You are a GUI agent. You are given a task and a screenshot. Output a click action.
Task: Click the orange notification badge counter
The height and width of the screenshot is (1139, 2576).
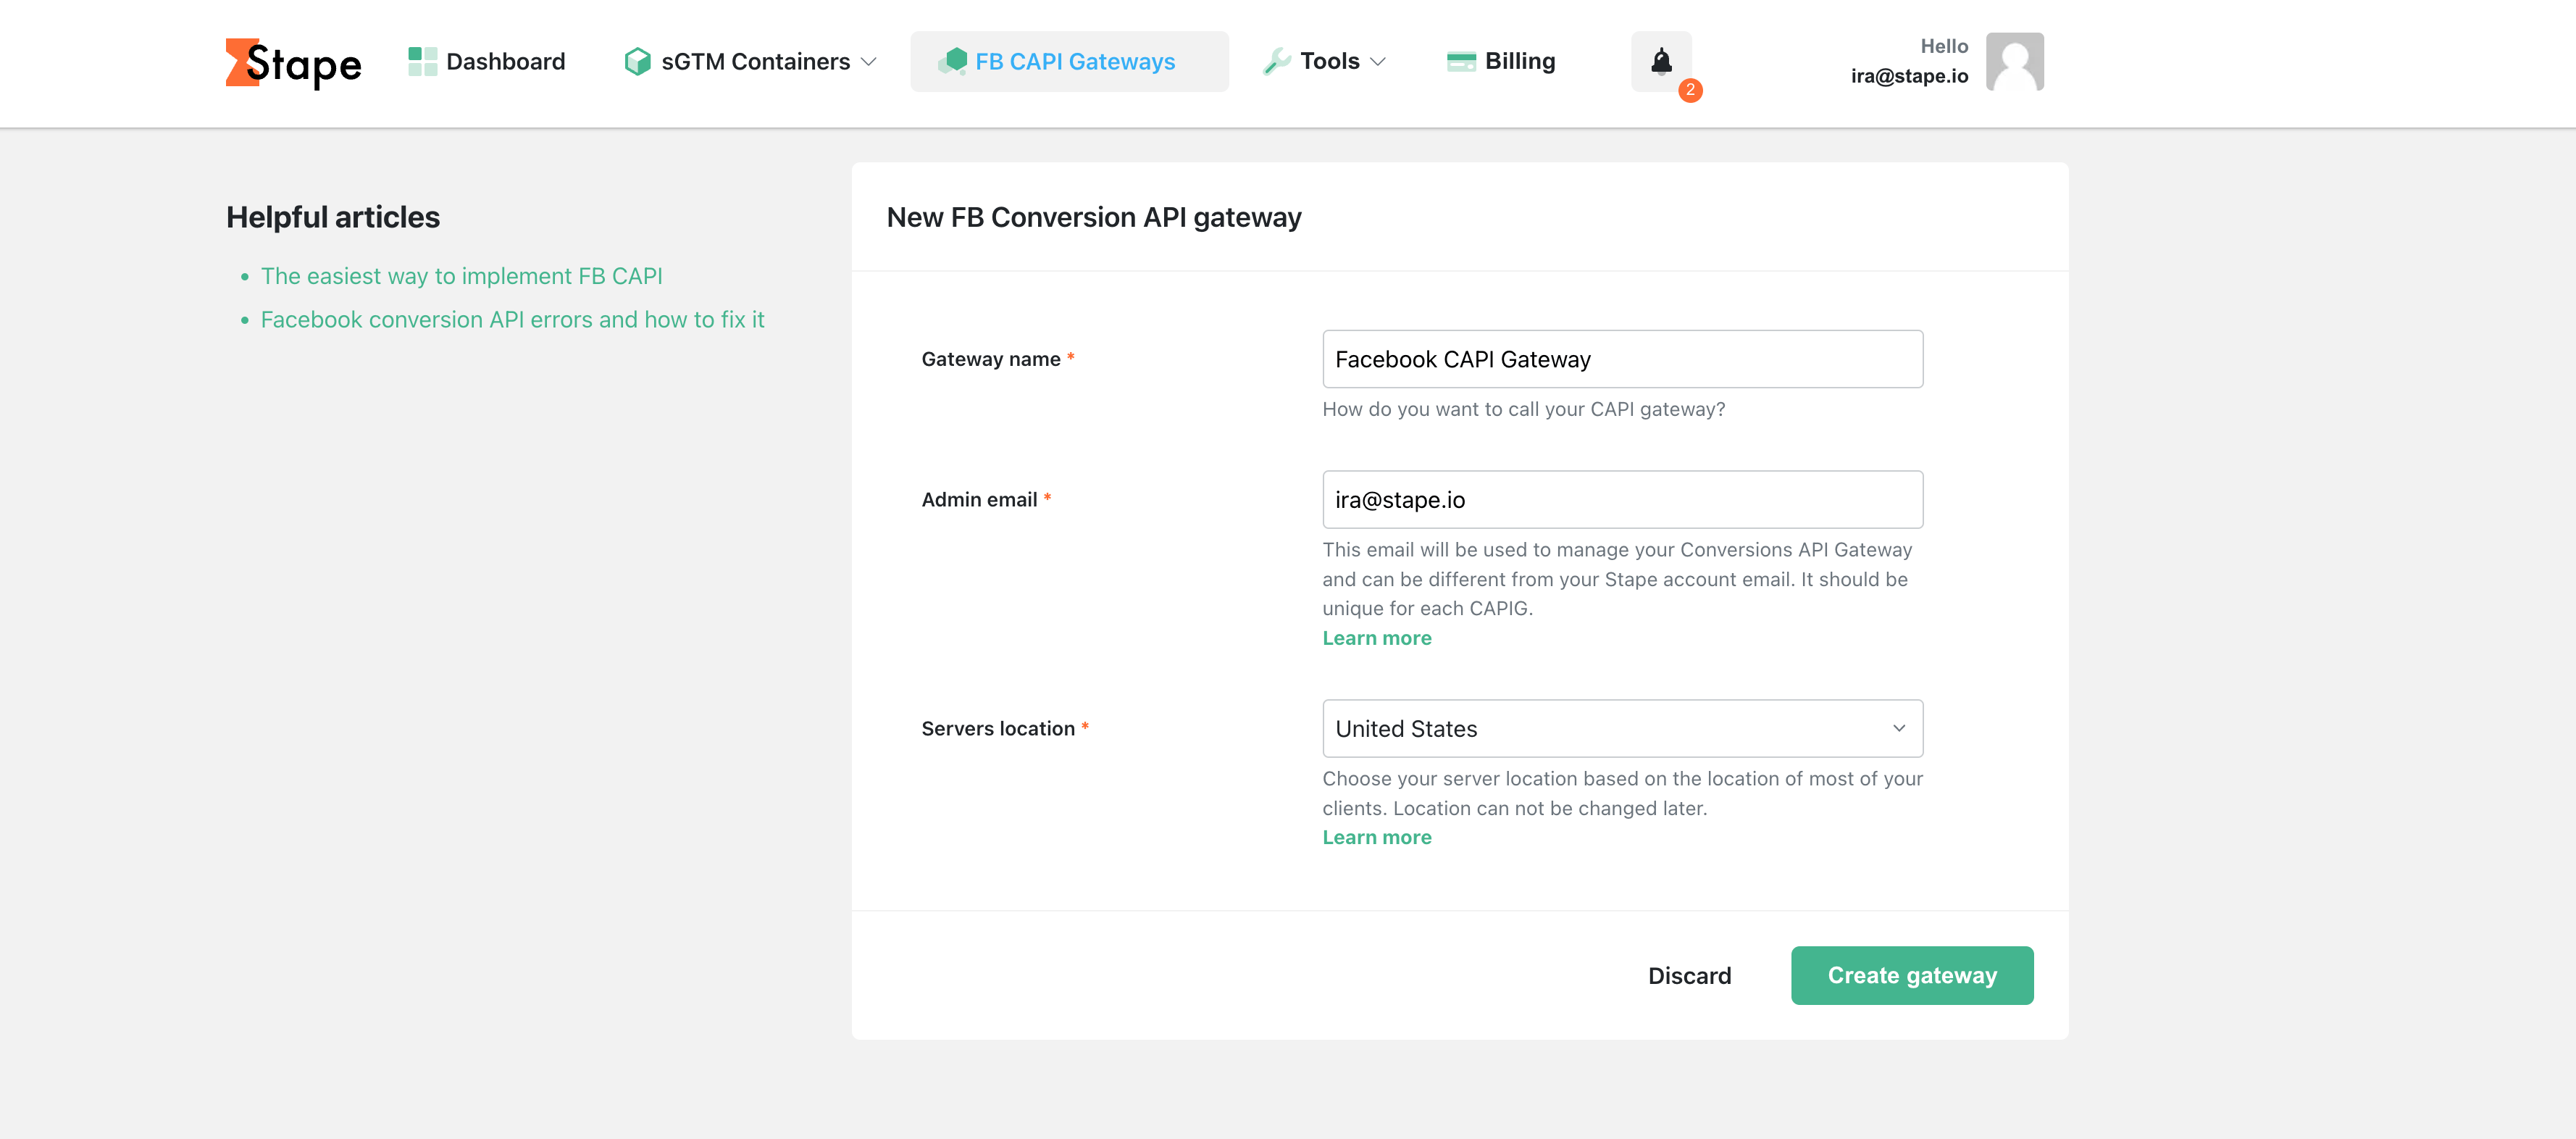[1692, 91]
